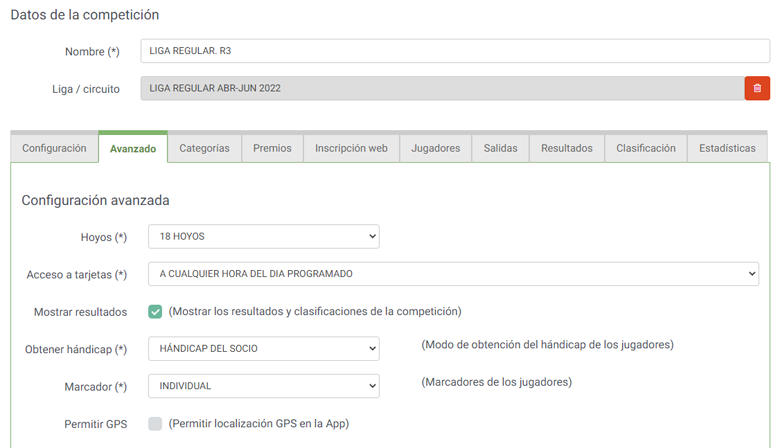Select the Avanzado tab
This screenshot has width=780, height=448.
coord(133,148)
